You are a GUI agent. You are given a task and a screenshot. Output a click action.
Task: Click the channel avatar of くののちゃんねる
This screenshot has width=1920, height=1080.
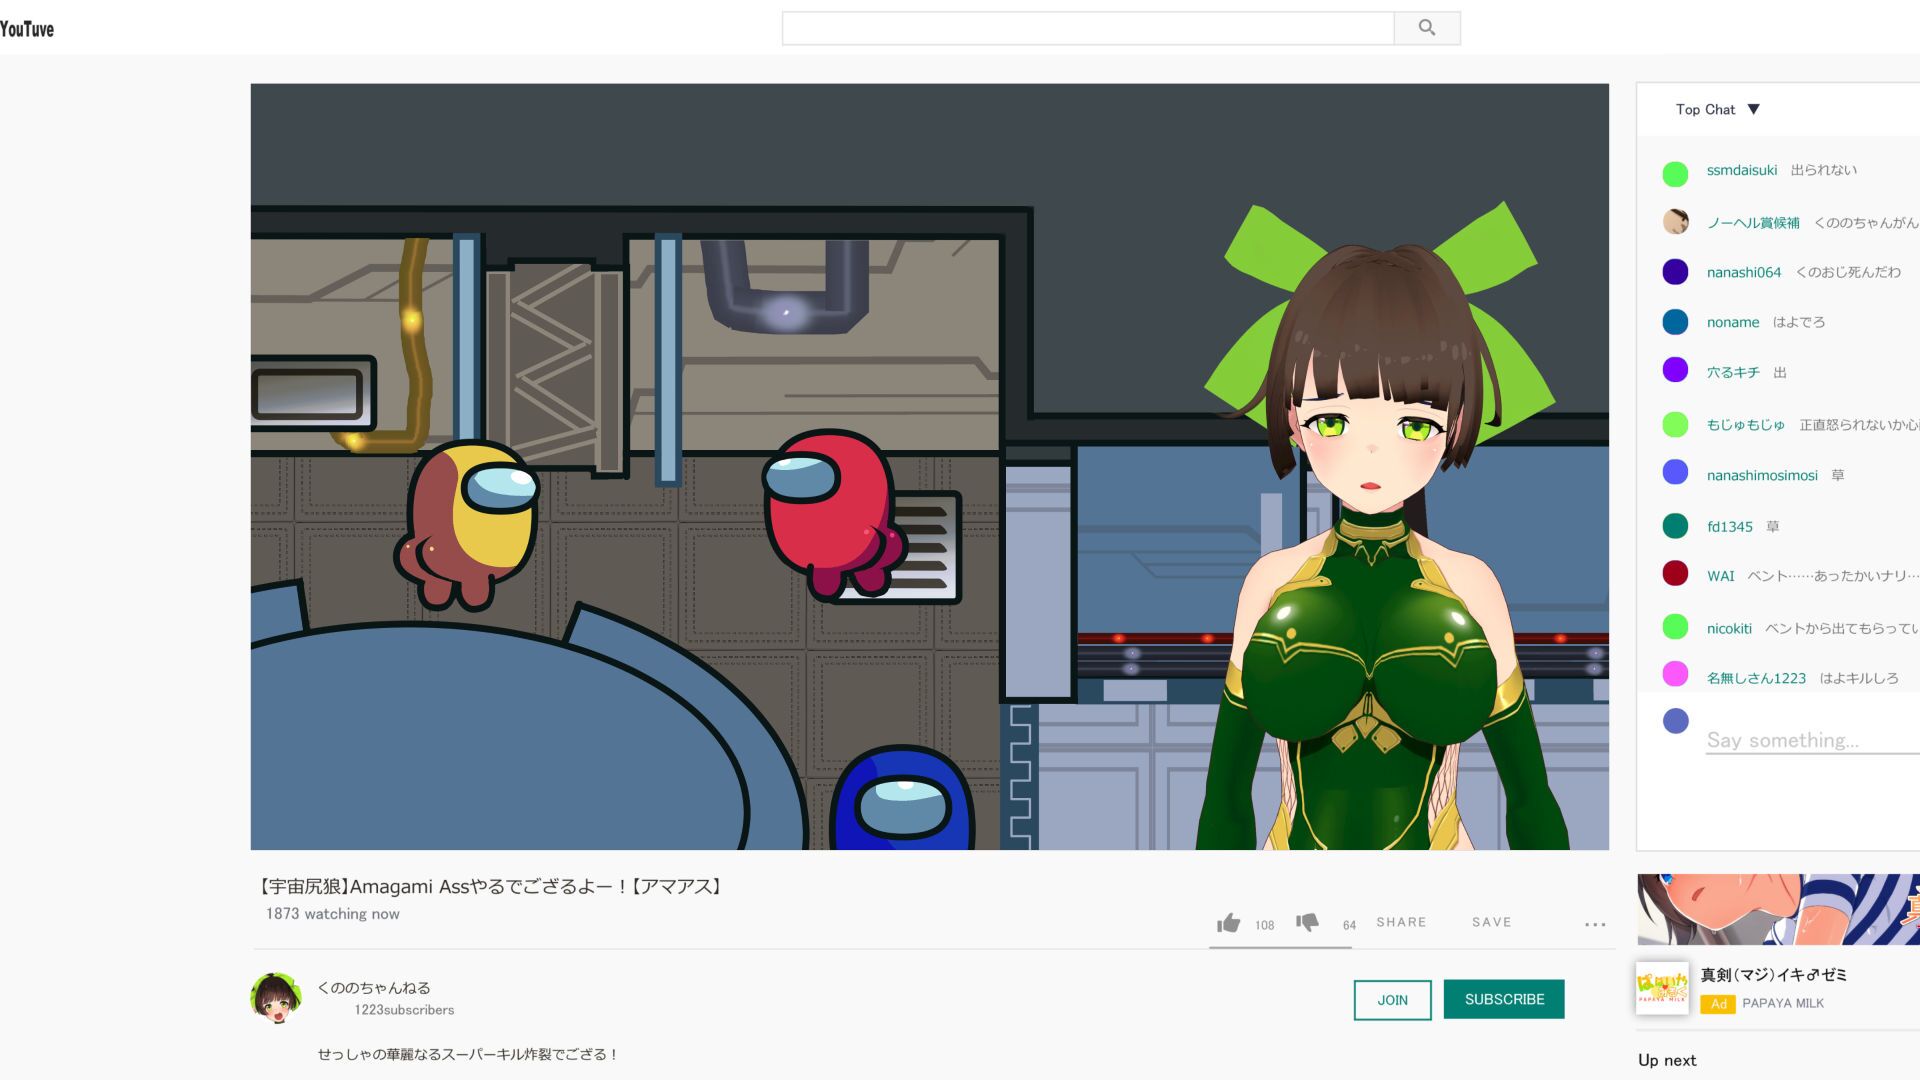coord(276,998)
